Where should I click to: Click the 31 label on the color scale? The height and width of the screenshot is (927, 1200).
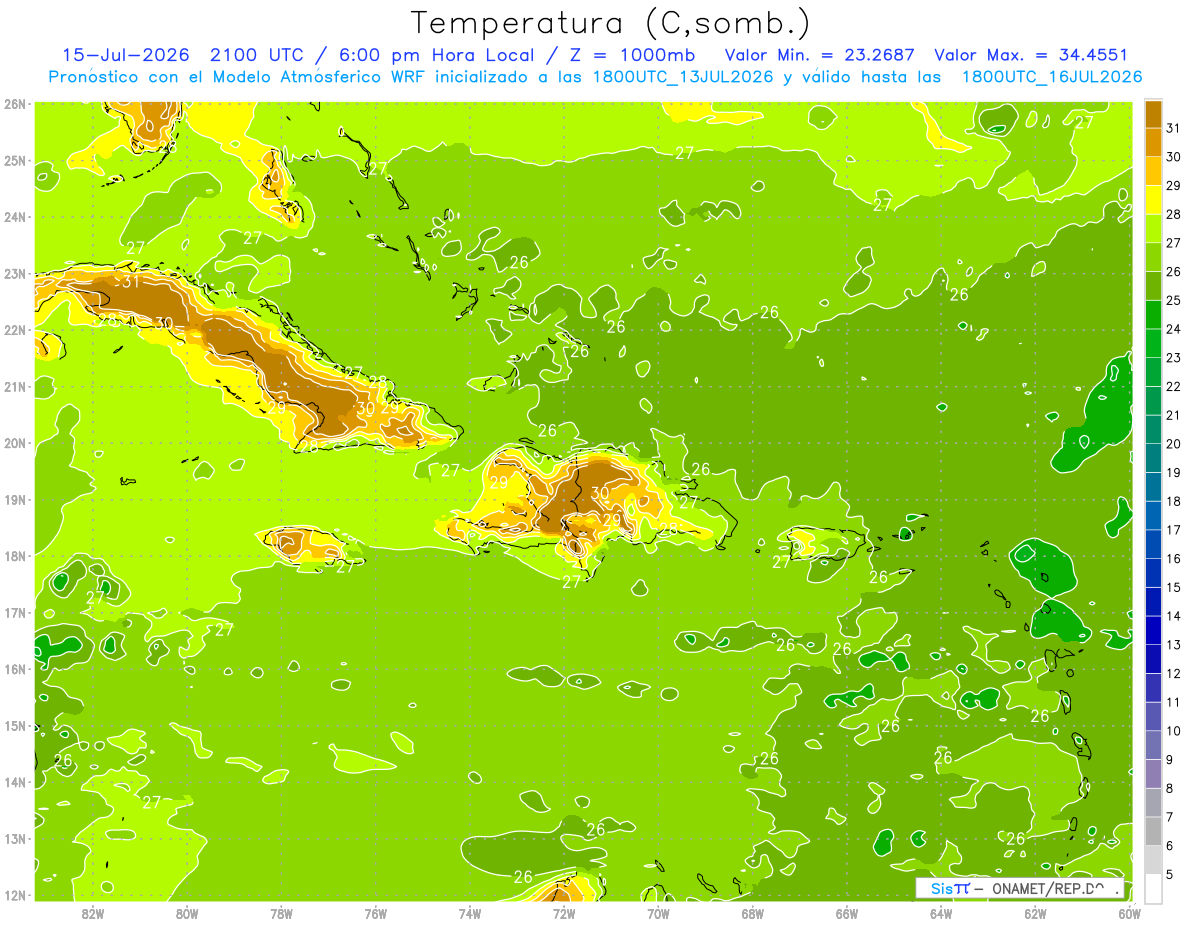pyautogui.click(x=1175, y=128)
